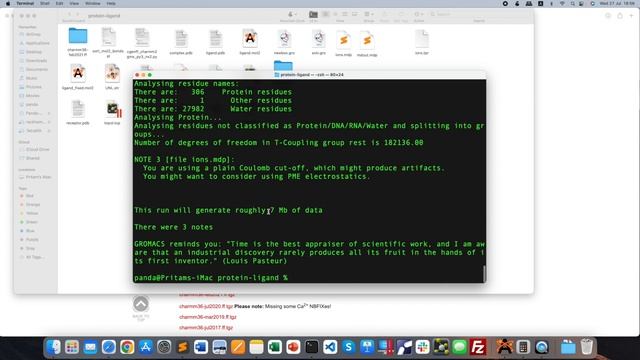This screenshot has height=360, width=640.
Task: Launch Mail from the Dock
Action: pos(90,347)
